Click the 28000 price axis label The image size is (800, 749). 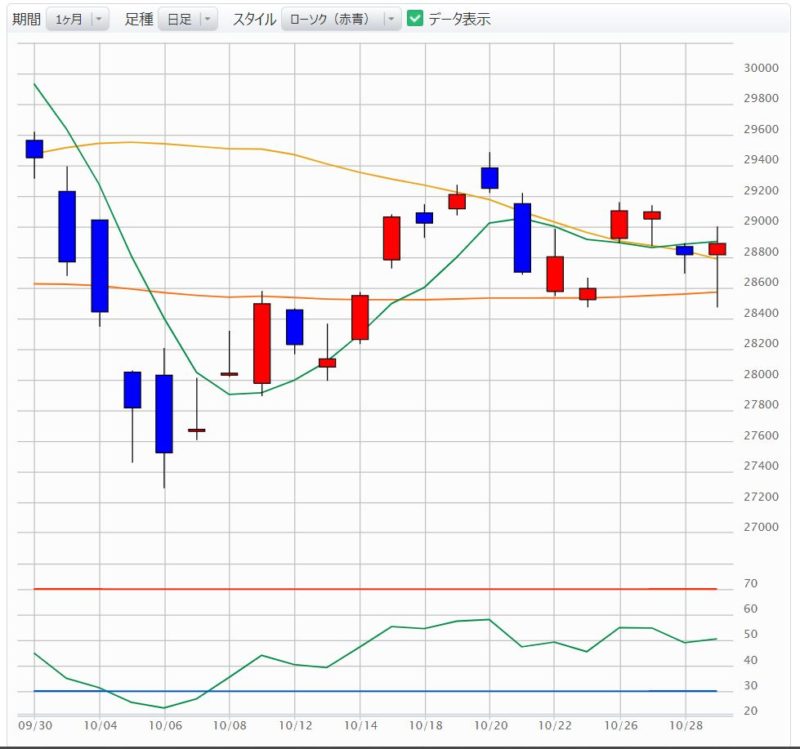(x=761, y=374)
